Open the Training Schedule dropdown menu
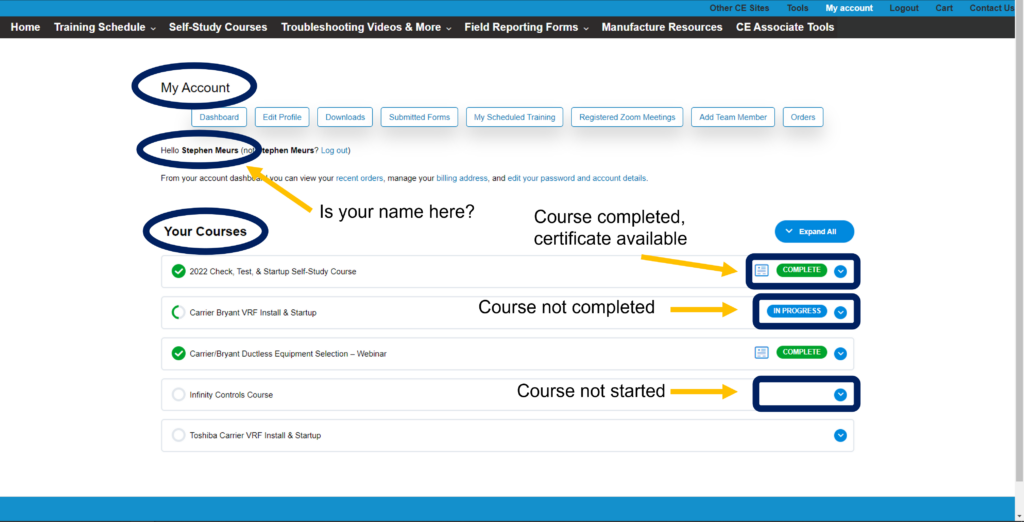 [104, 27]
